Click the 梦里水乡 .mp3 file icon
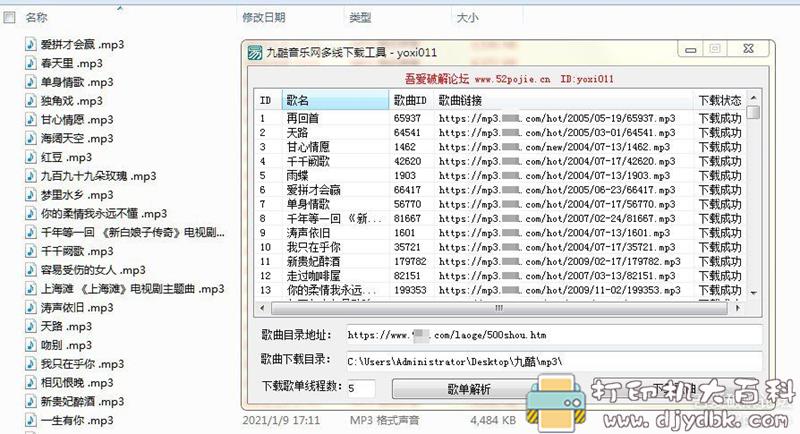Image resolution: width=800 pixels, height=434 pixels. coord(31,195)
